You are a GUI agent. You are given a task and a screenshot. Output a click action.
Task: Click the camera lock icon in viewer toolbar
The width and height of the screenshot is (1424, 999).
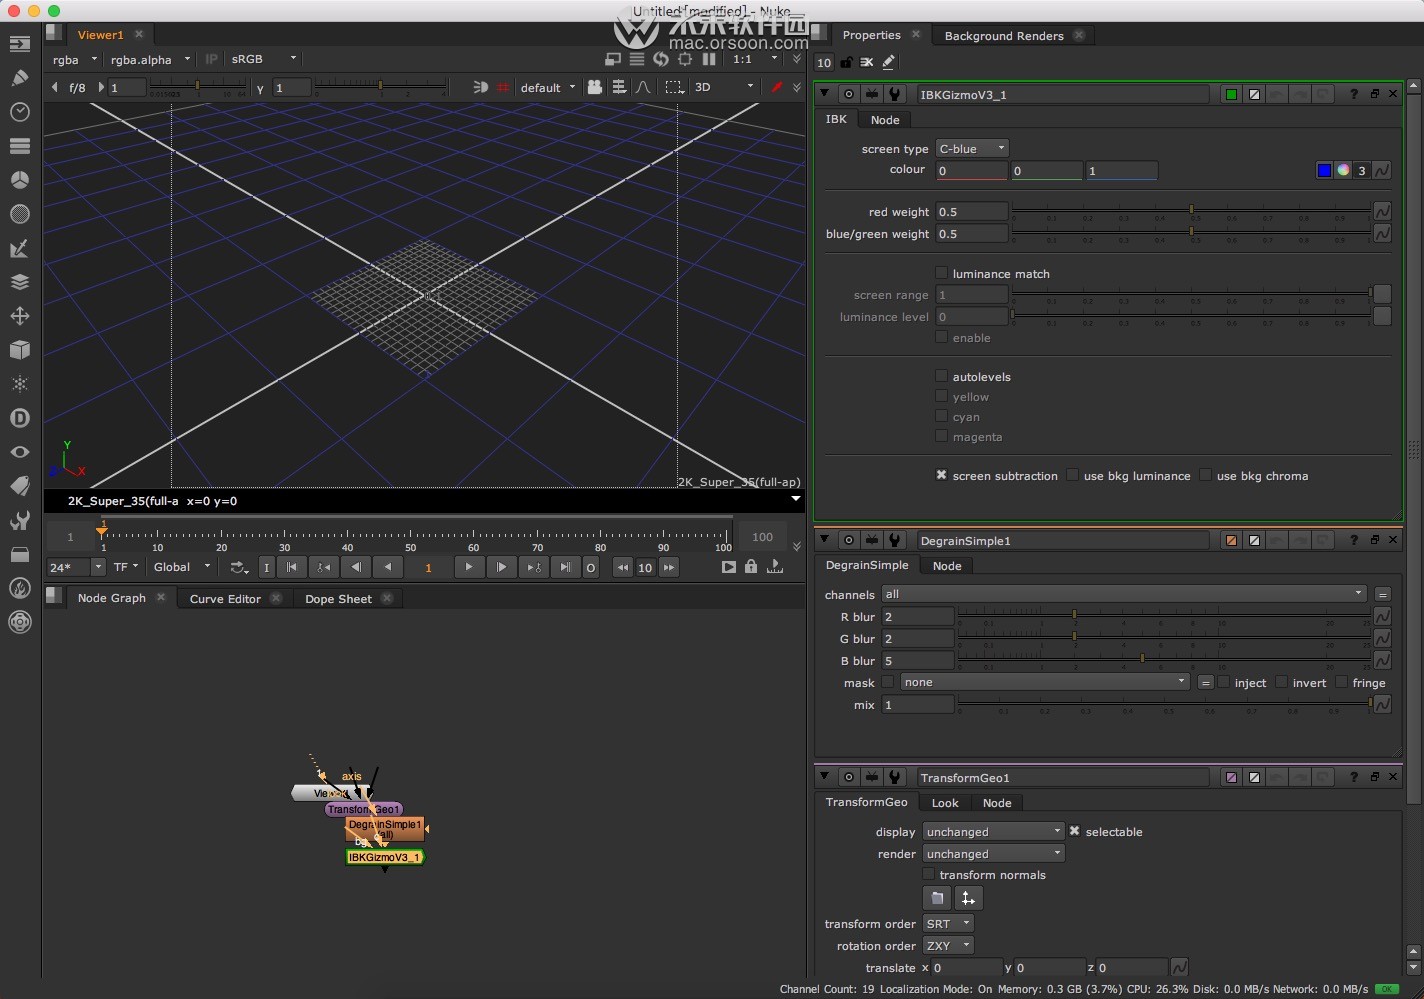(x=595, y=87)
